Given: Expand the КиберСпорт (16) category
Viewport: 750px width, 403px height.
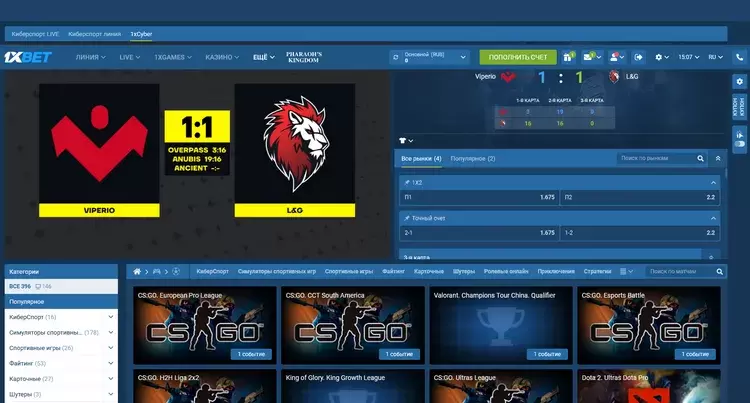Looking at the screenshot, I should [111, 317].
